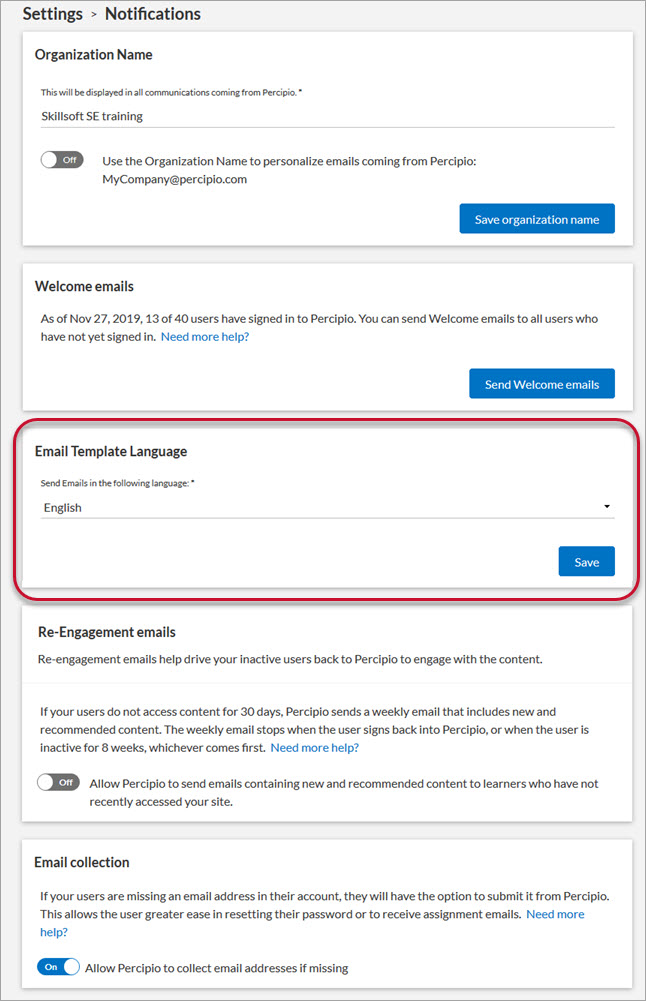Click the Notifications breadcrumb title
Screen dimensions: 646x1001
tap(152, 14)
